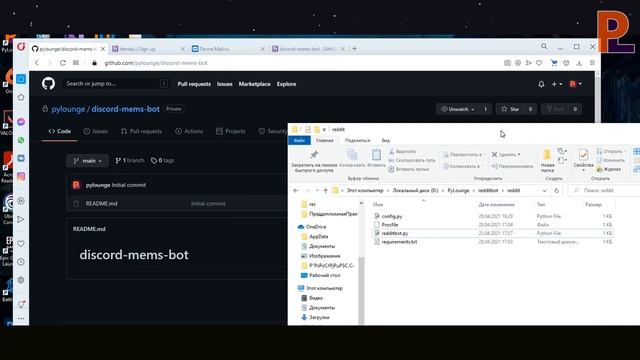This screenshot has width=640, height=360.
Task: Open Messenger in Opera sidebar
Action: click(x=21, y=122)
